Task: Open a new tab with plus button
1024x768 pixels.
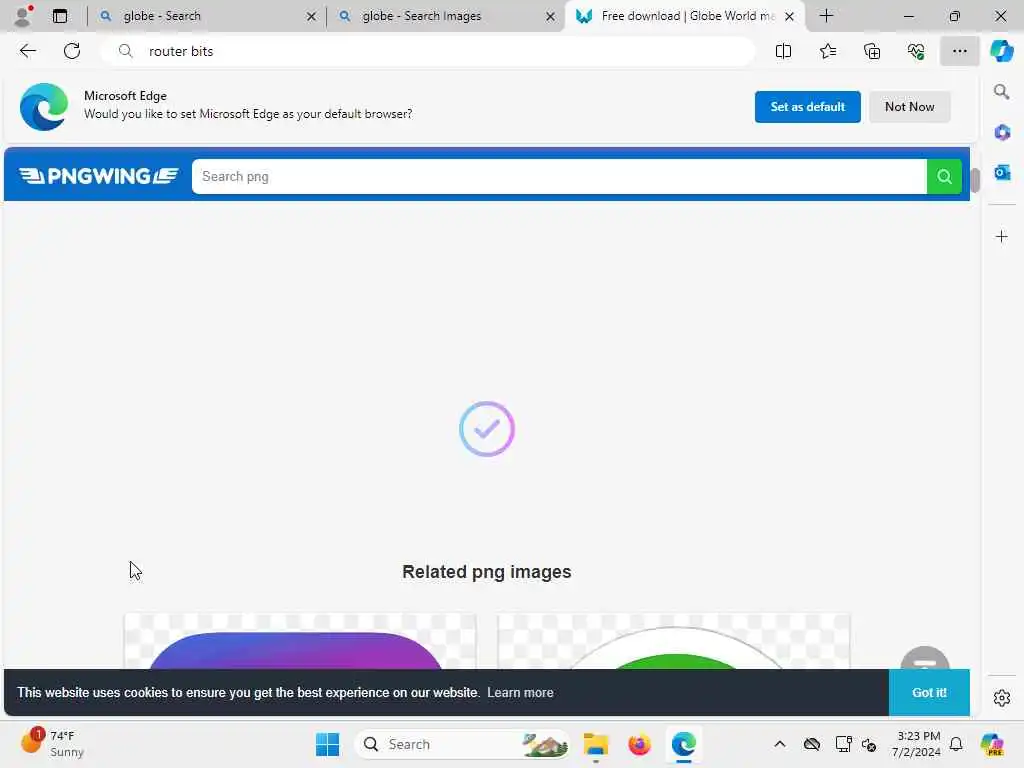Action: (826, 16)
